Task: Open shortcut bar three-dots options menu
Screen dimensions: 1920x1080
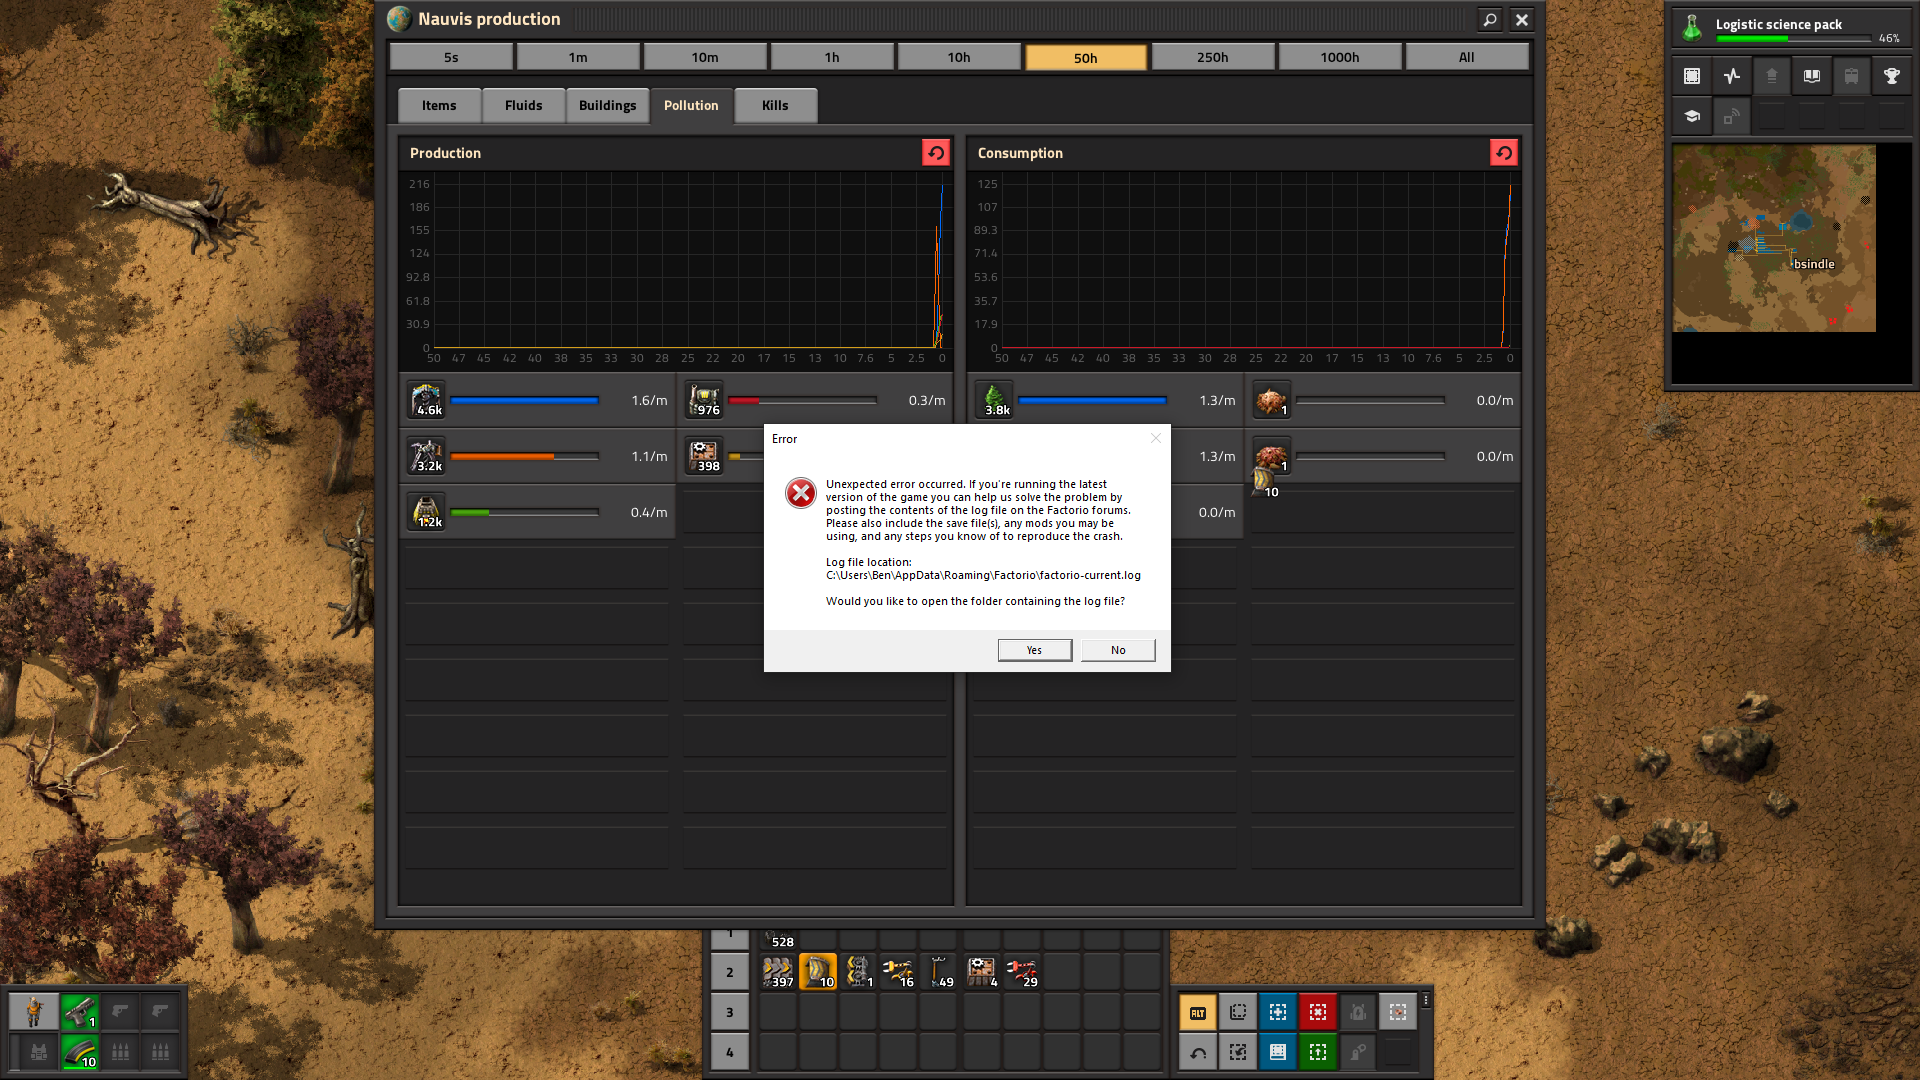Action: [x=1426, y=1000]
